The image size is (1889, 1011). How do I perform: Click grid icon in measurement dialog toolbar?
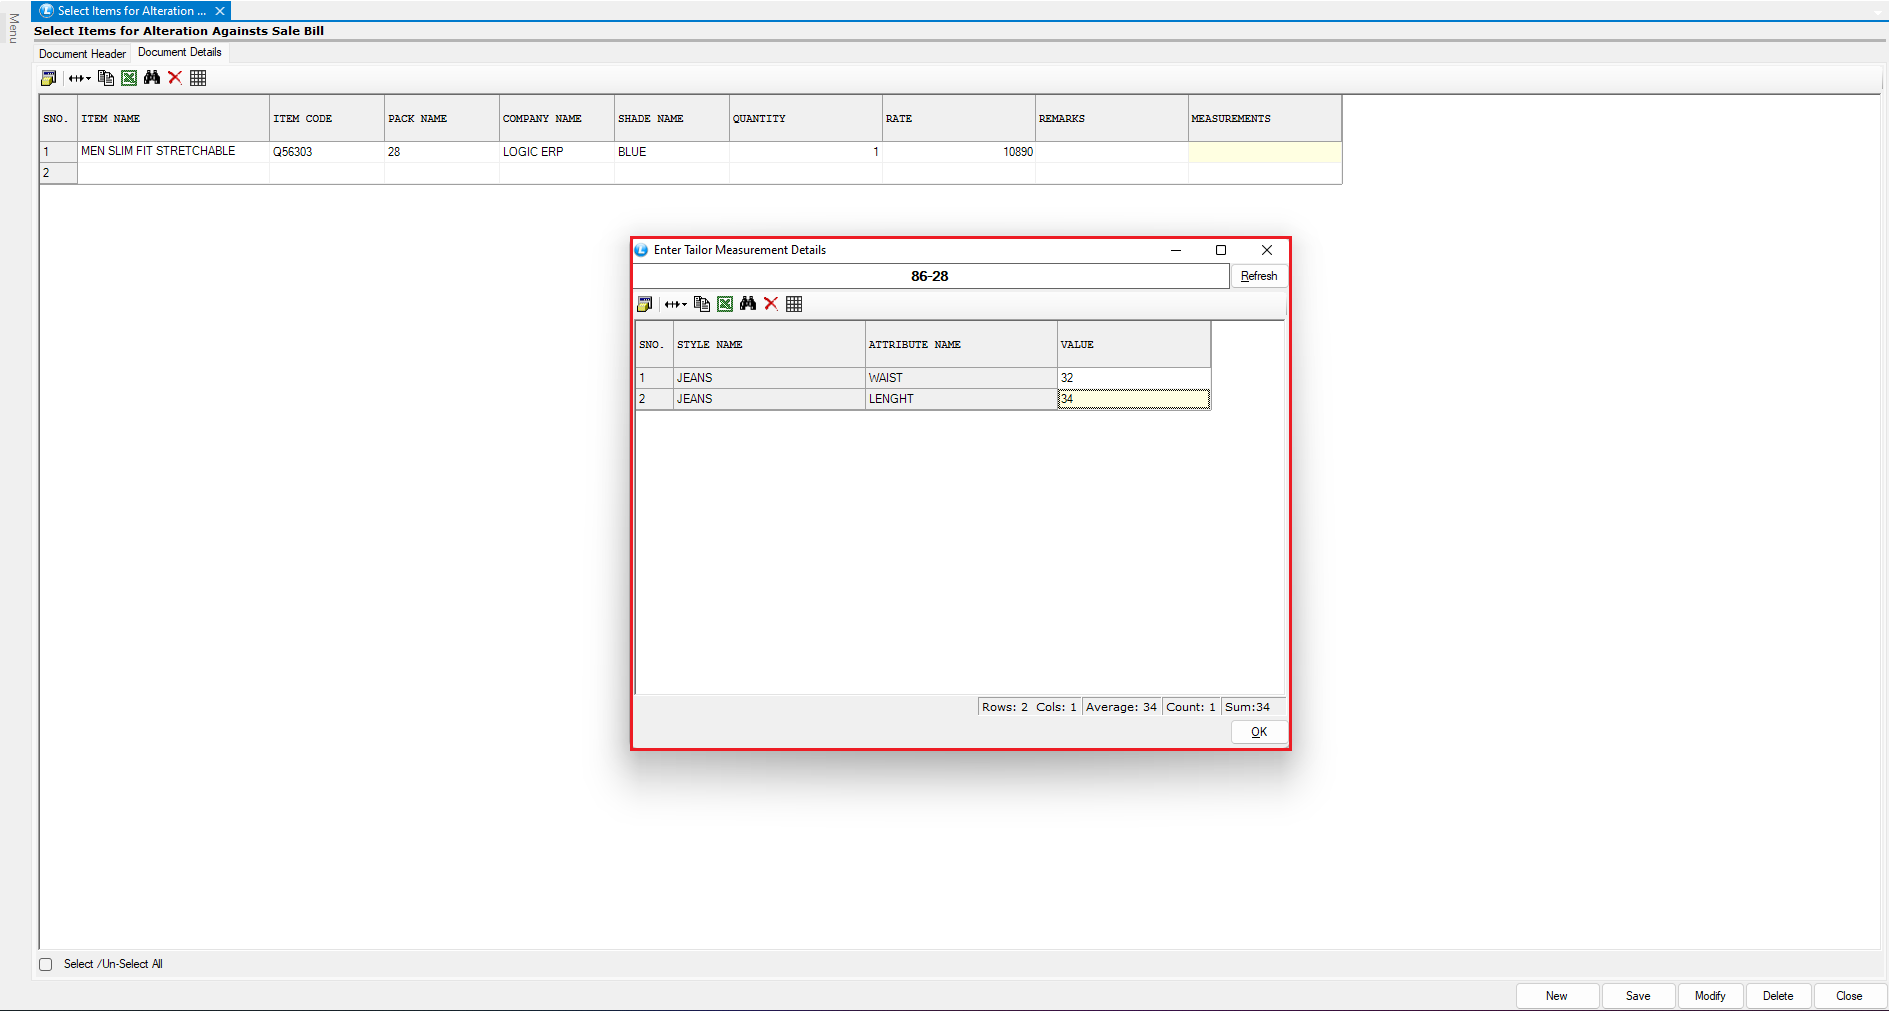click(794, 304)
